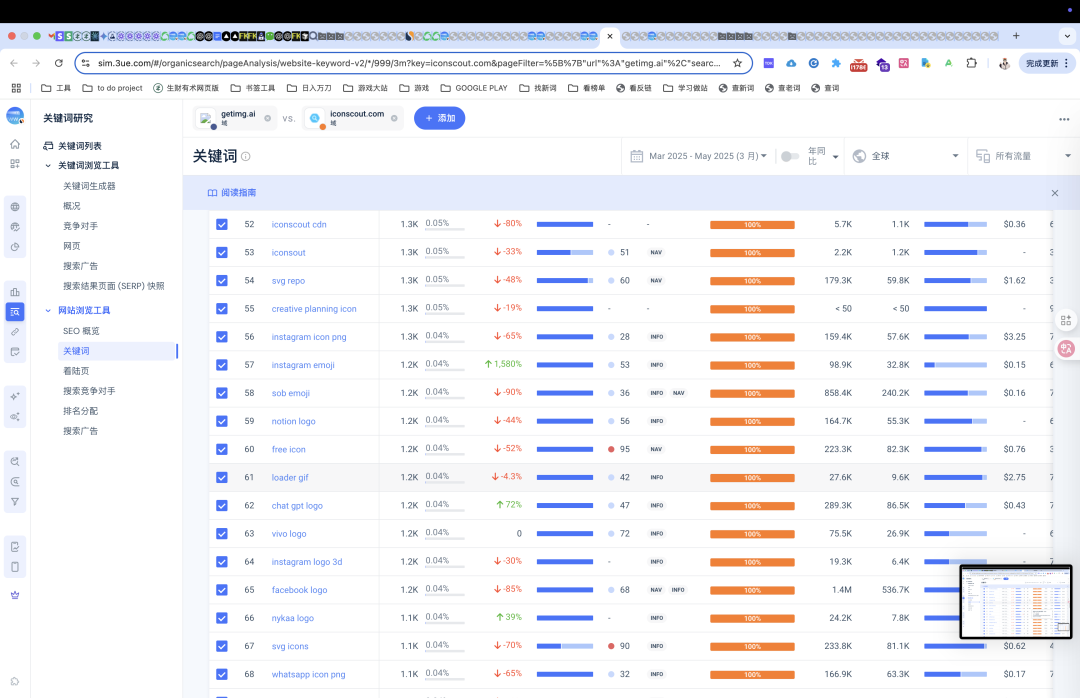Reload the page in browser toolbar
Viewport: 1080px width, 698px height.
point(59,63)
